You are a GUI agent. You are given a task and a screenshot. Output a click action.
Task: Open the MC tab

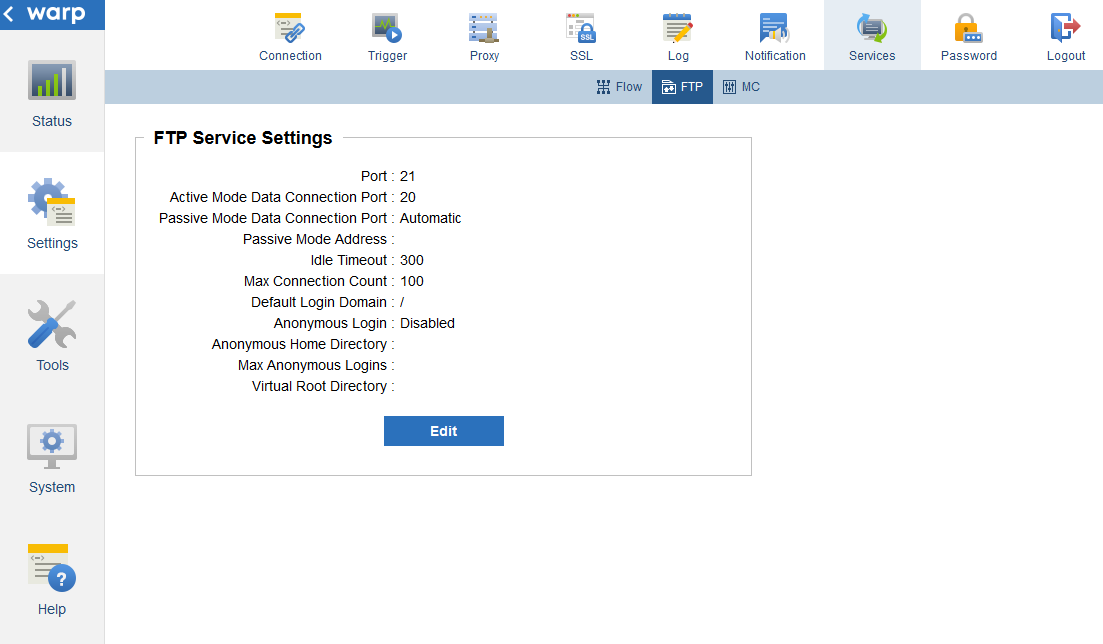coord(742,86)
